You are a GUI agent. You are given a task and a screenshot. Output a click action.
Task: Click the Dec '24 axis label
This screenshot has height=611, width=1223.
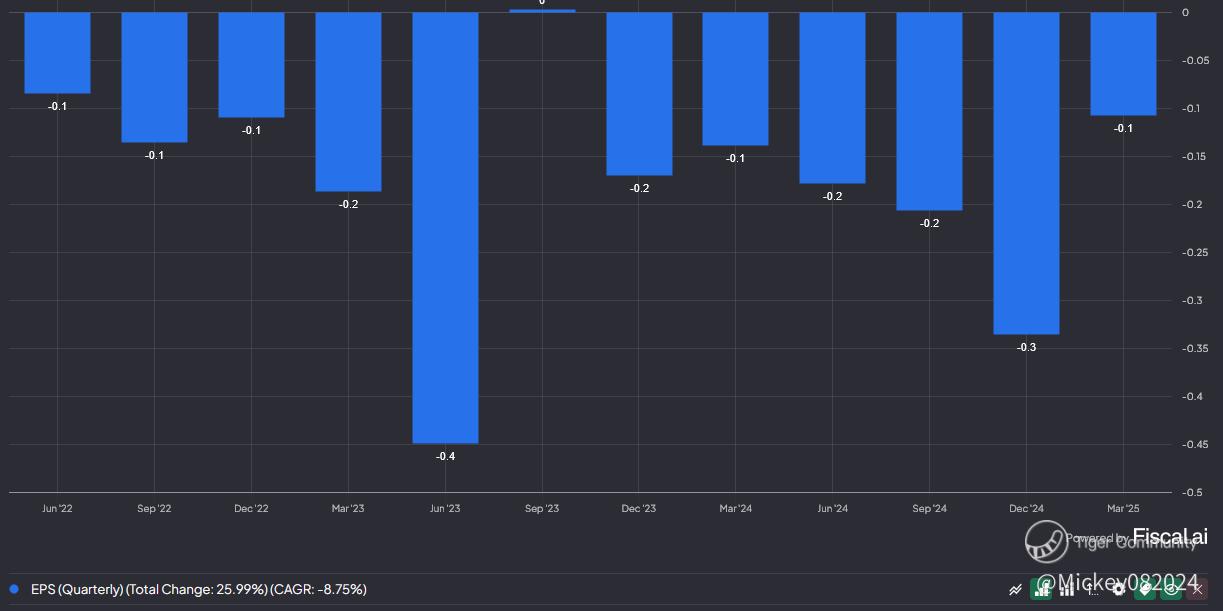click(1026, 509)
